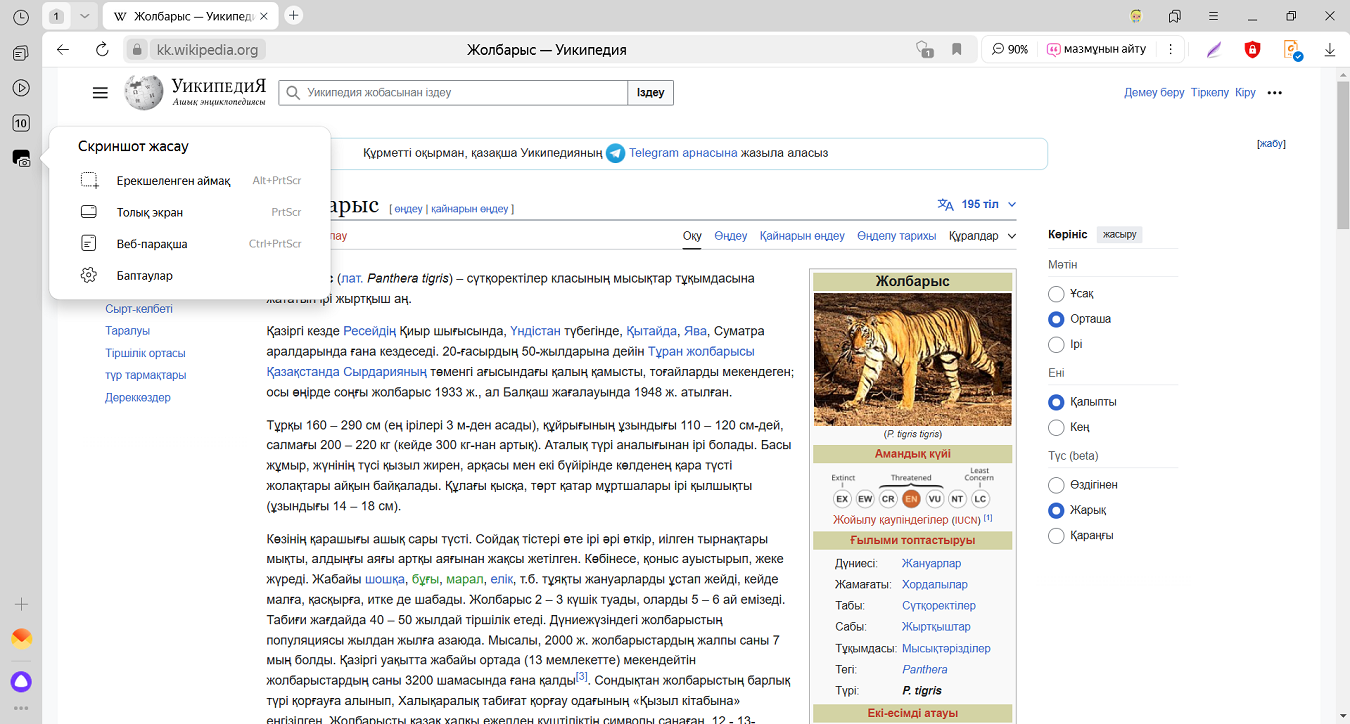Click the 90% zoom level indicator
The height and width of the screenshot is (724, 1350).
pos(1010,49)
